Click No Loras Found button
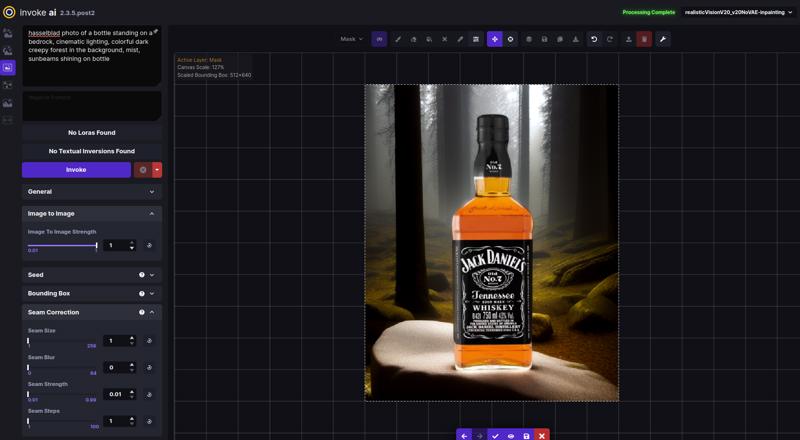 tap(92, 133)
